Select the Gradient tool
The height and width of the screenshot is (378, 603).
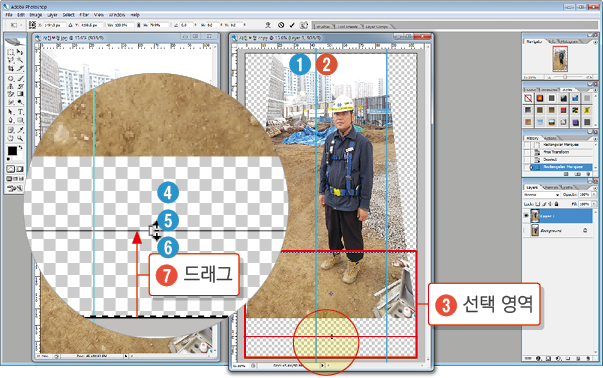(20, 94)
